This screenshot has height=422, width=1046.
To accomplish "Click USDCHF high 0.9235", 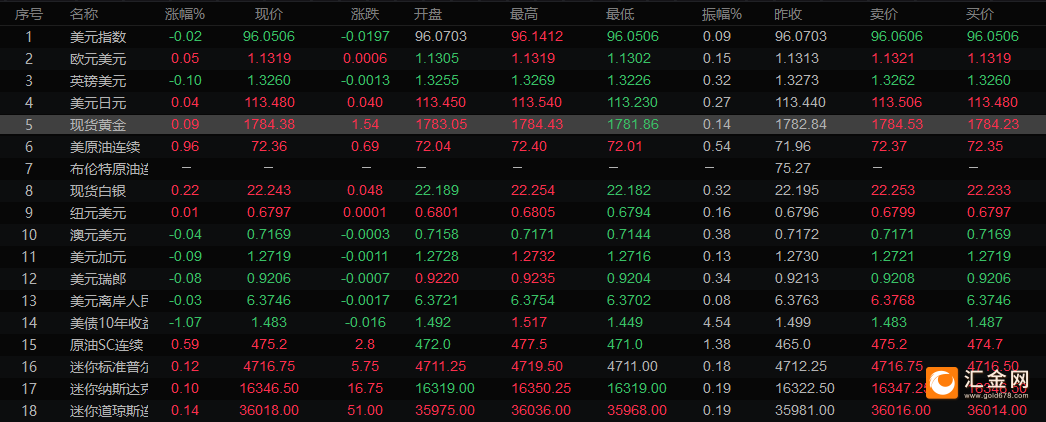I will tap(532, 279).
